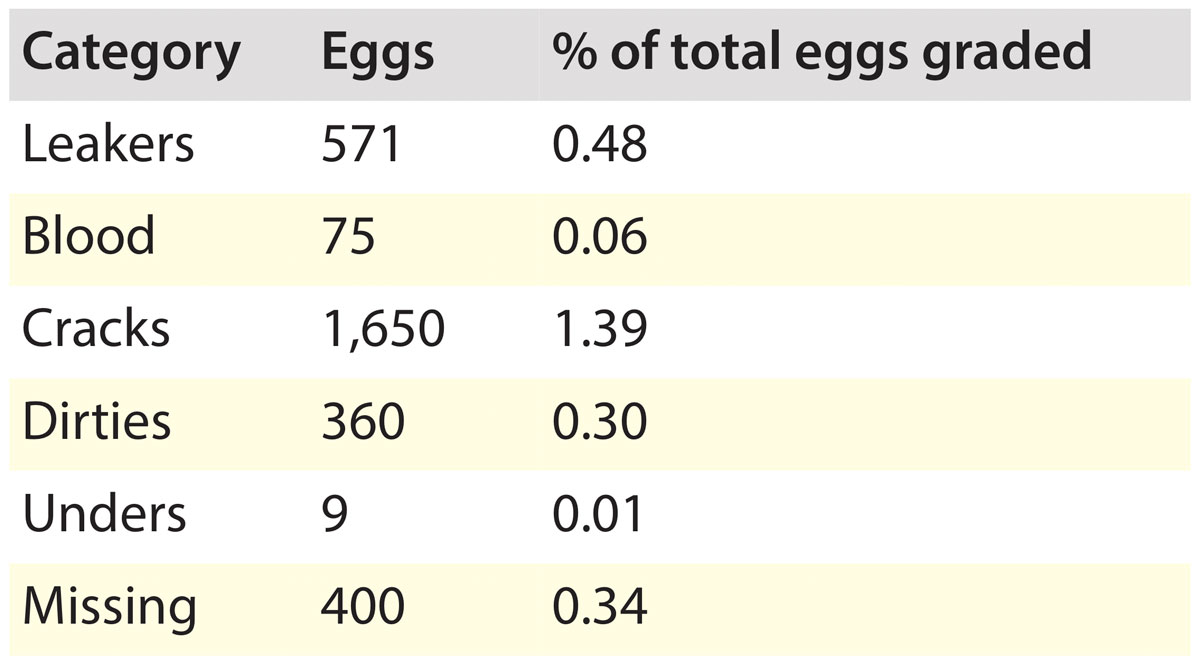Click the 1,650 eggs value

pyautogui.click(x=382, y=329)
